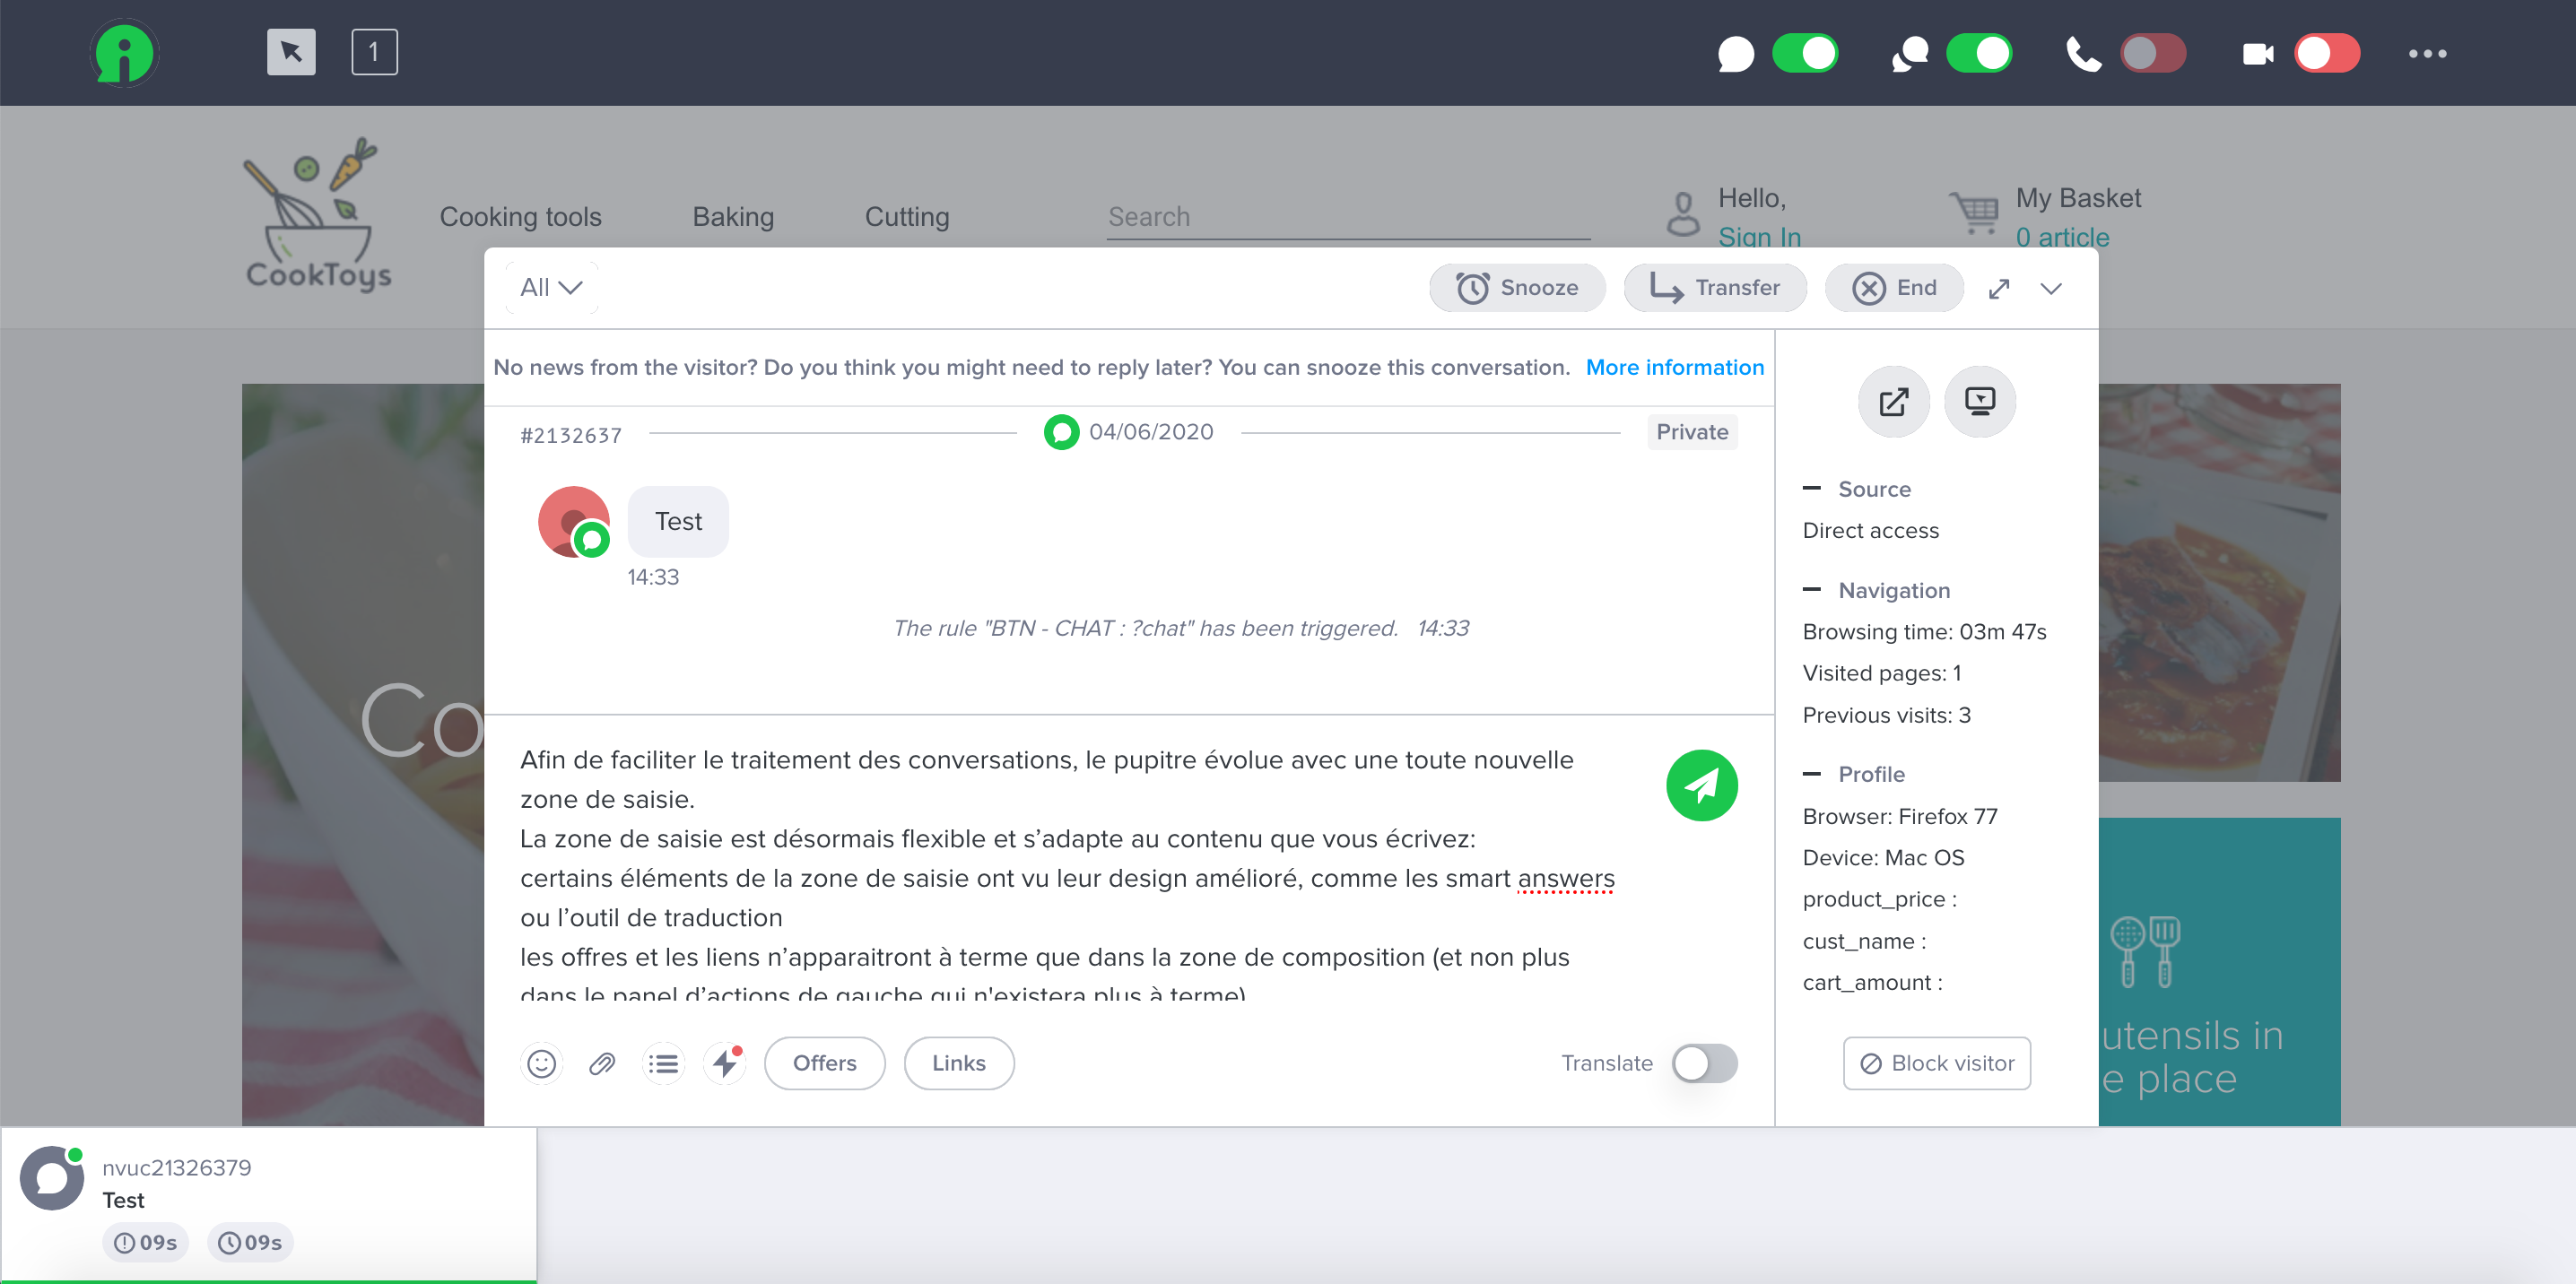Click the first 09s timer badge

pos(145,1243)
